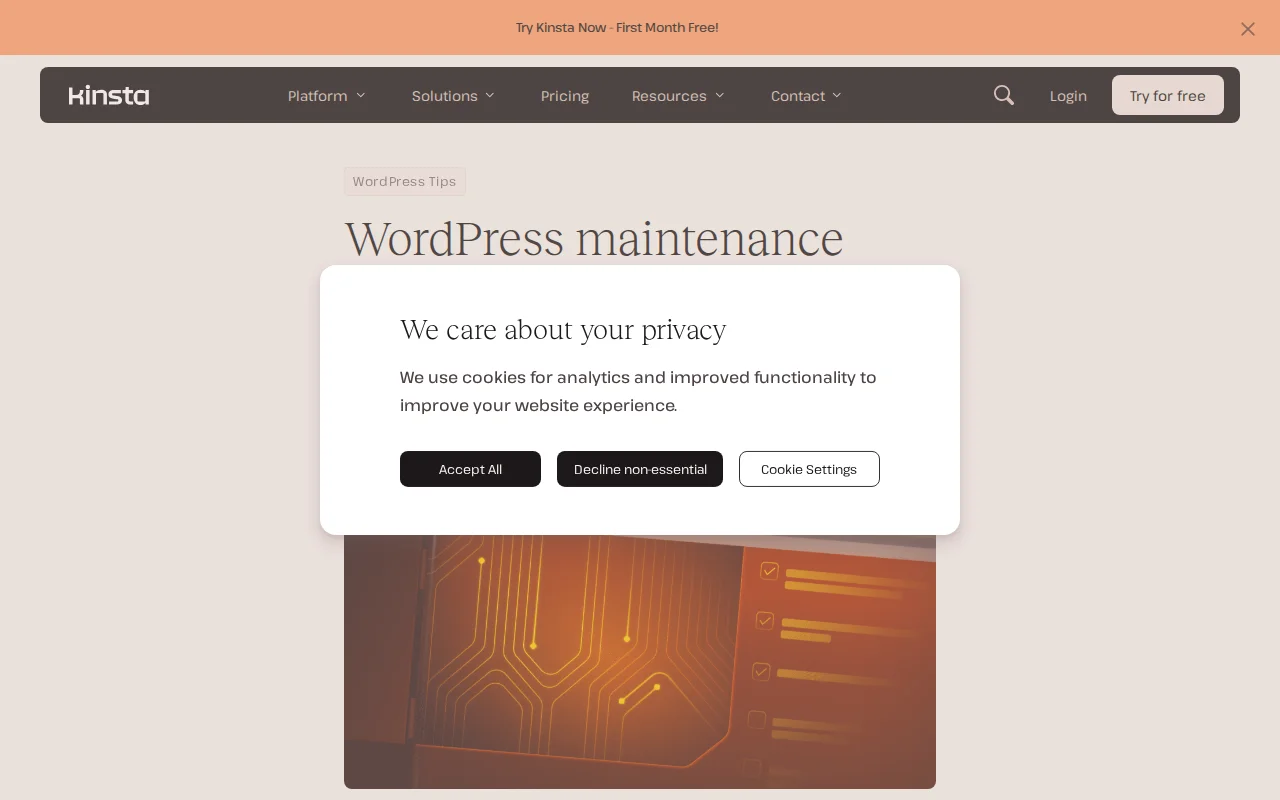Click the WordPress Tips category tag
Screen dimensions: 1280x800
pos(404,181)
